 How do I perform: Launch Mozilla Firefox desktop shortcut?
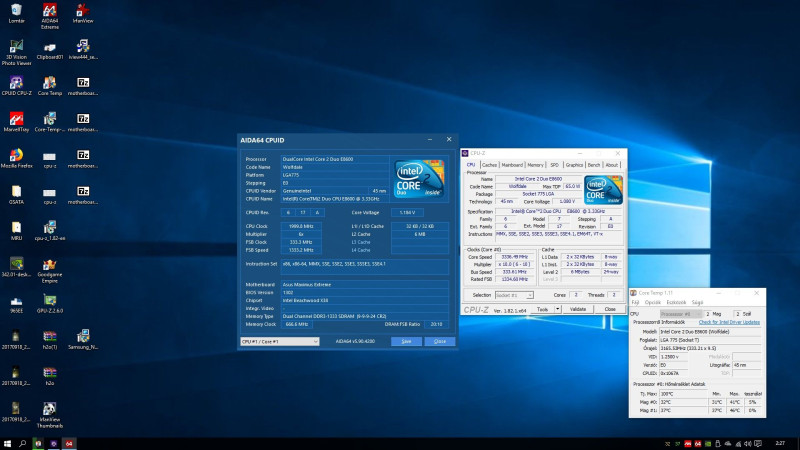pos(16,158)
